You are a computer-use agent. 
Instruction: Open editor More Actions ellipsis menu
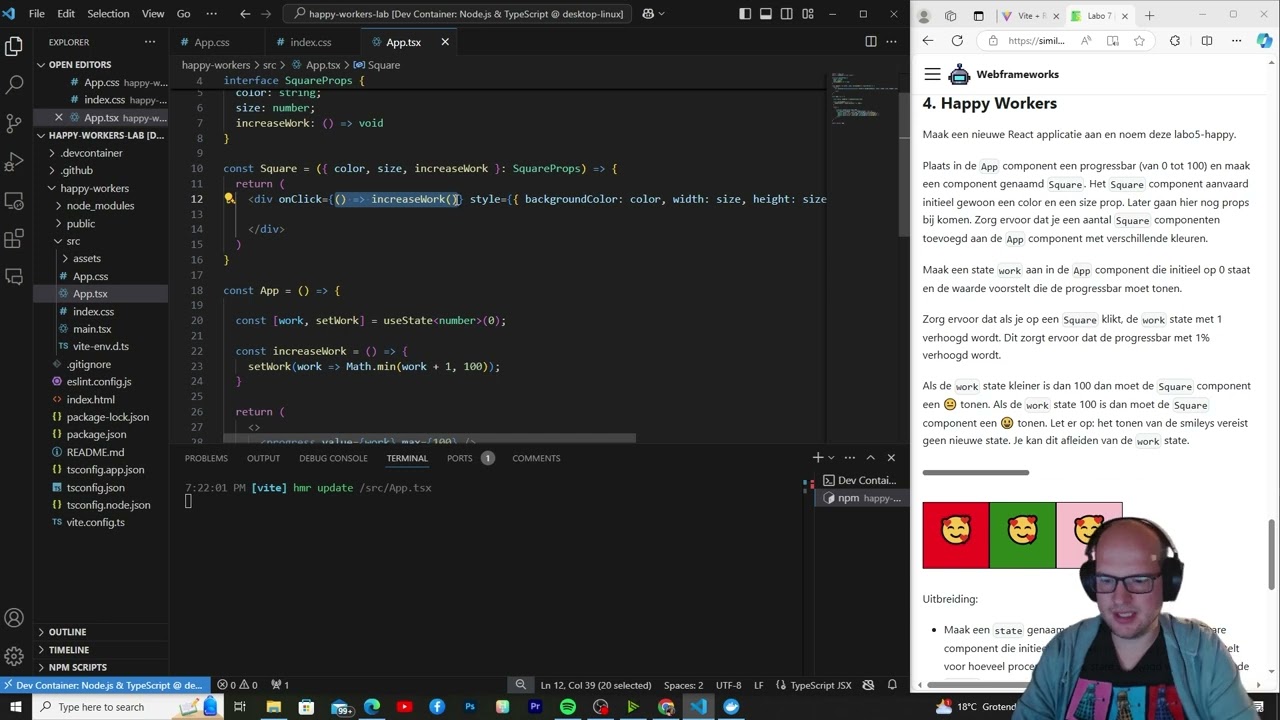pyautogui.click(x=891, y=42)
